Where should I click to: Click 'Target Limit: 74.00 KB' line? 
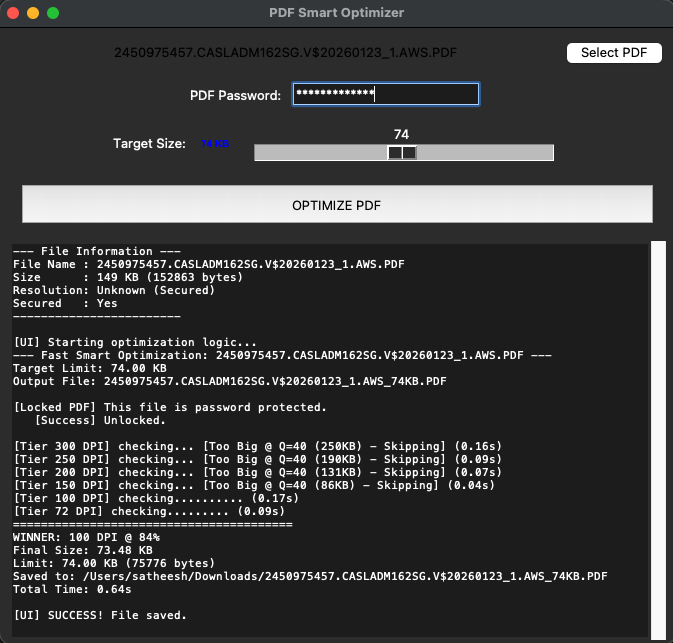[x=90, y=368]
